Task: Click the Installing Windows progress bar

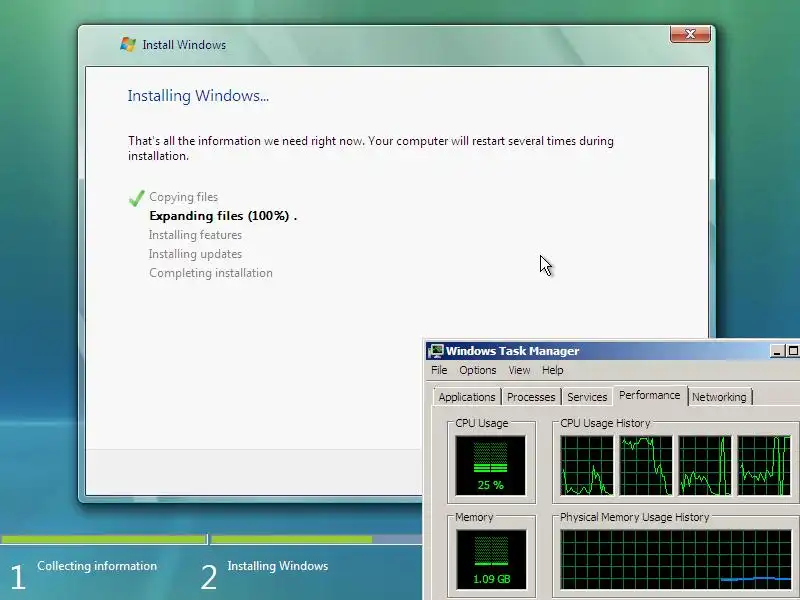Action: 316,539
